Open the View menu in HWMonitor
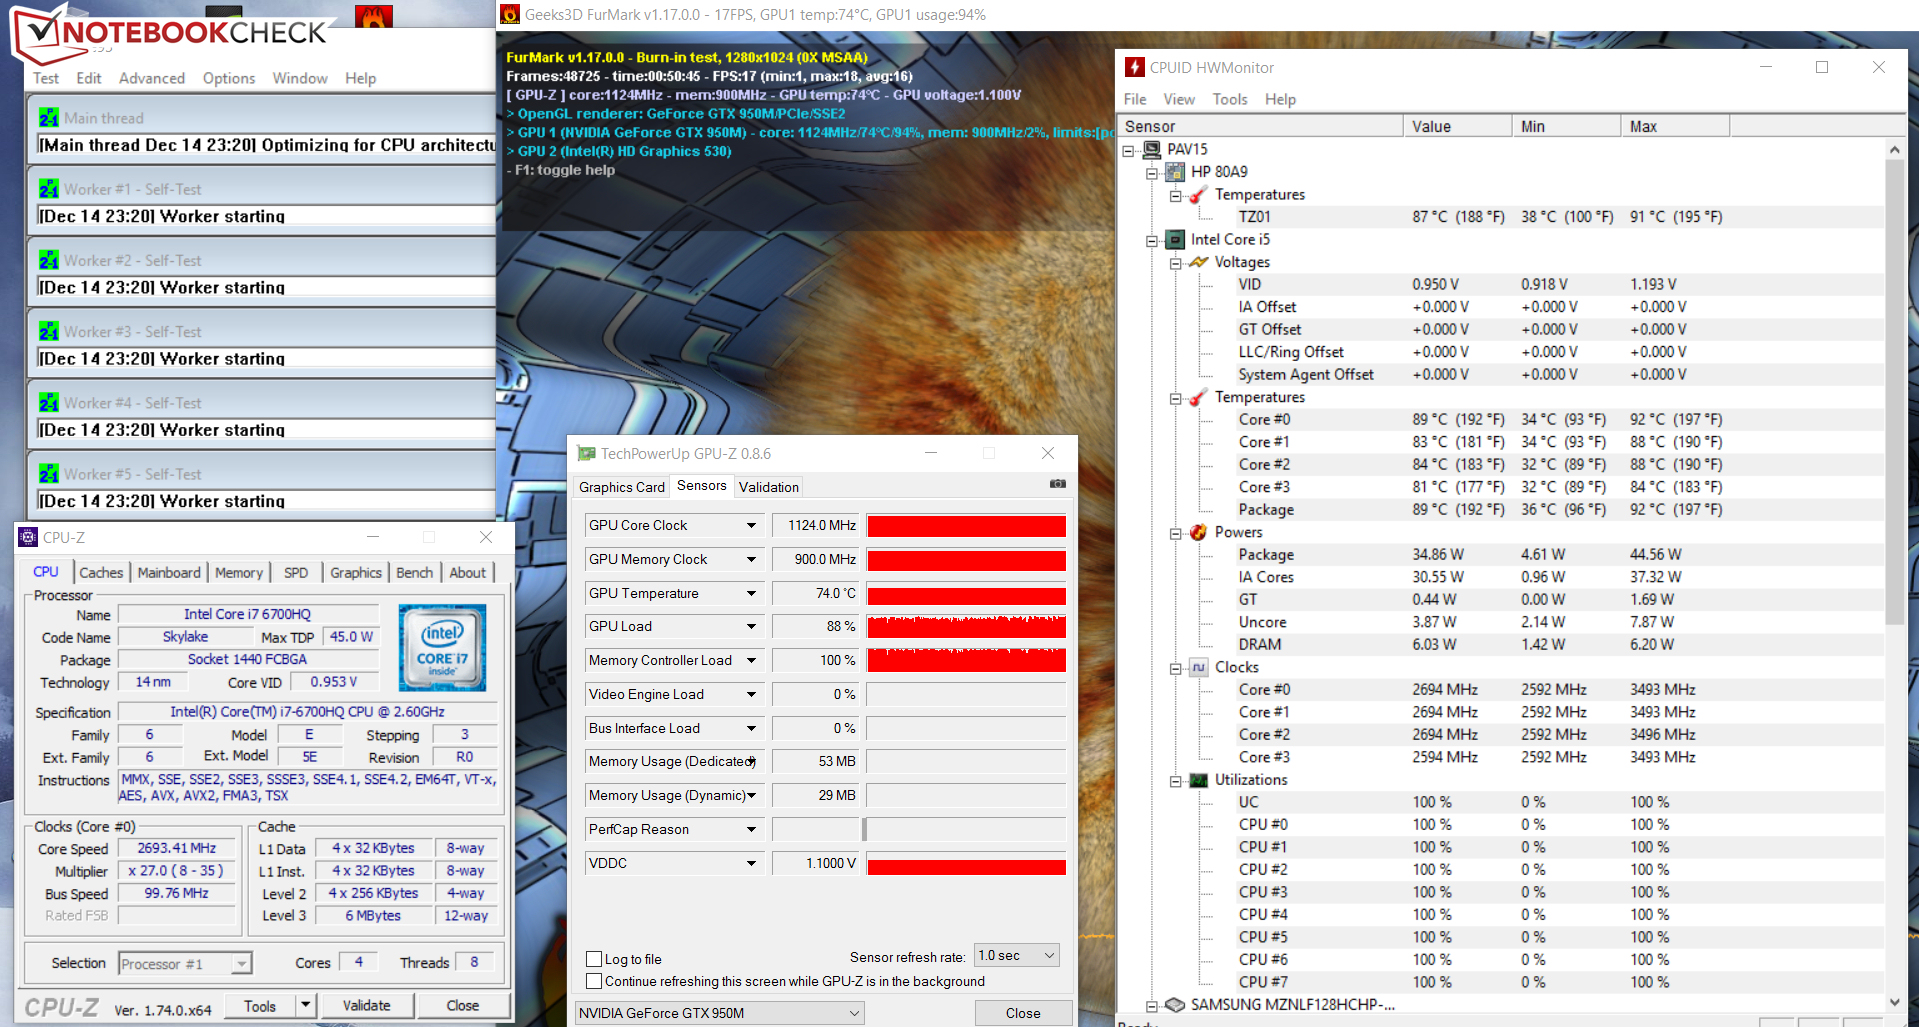Viewport: 1919px width, 1027px height. (x=1179, y=99)
